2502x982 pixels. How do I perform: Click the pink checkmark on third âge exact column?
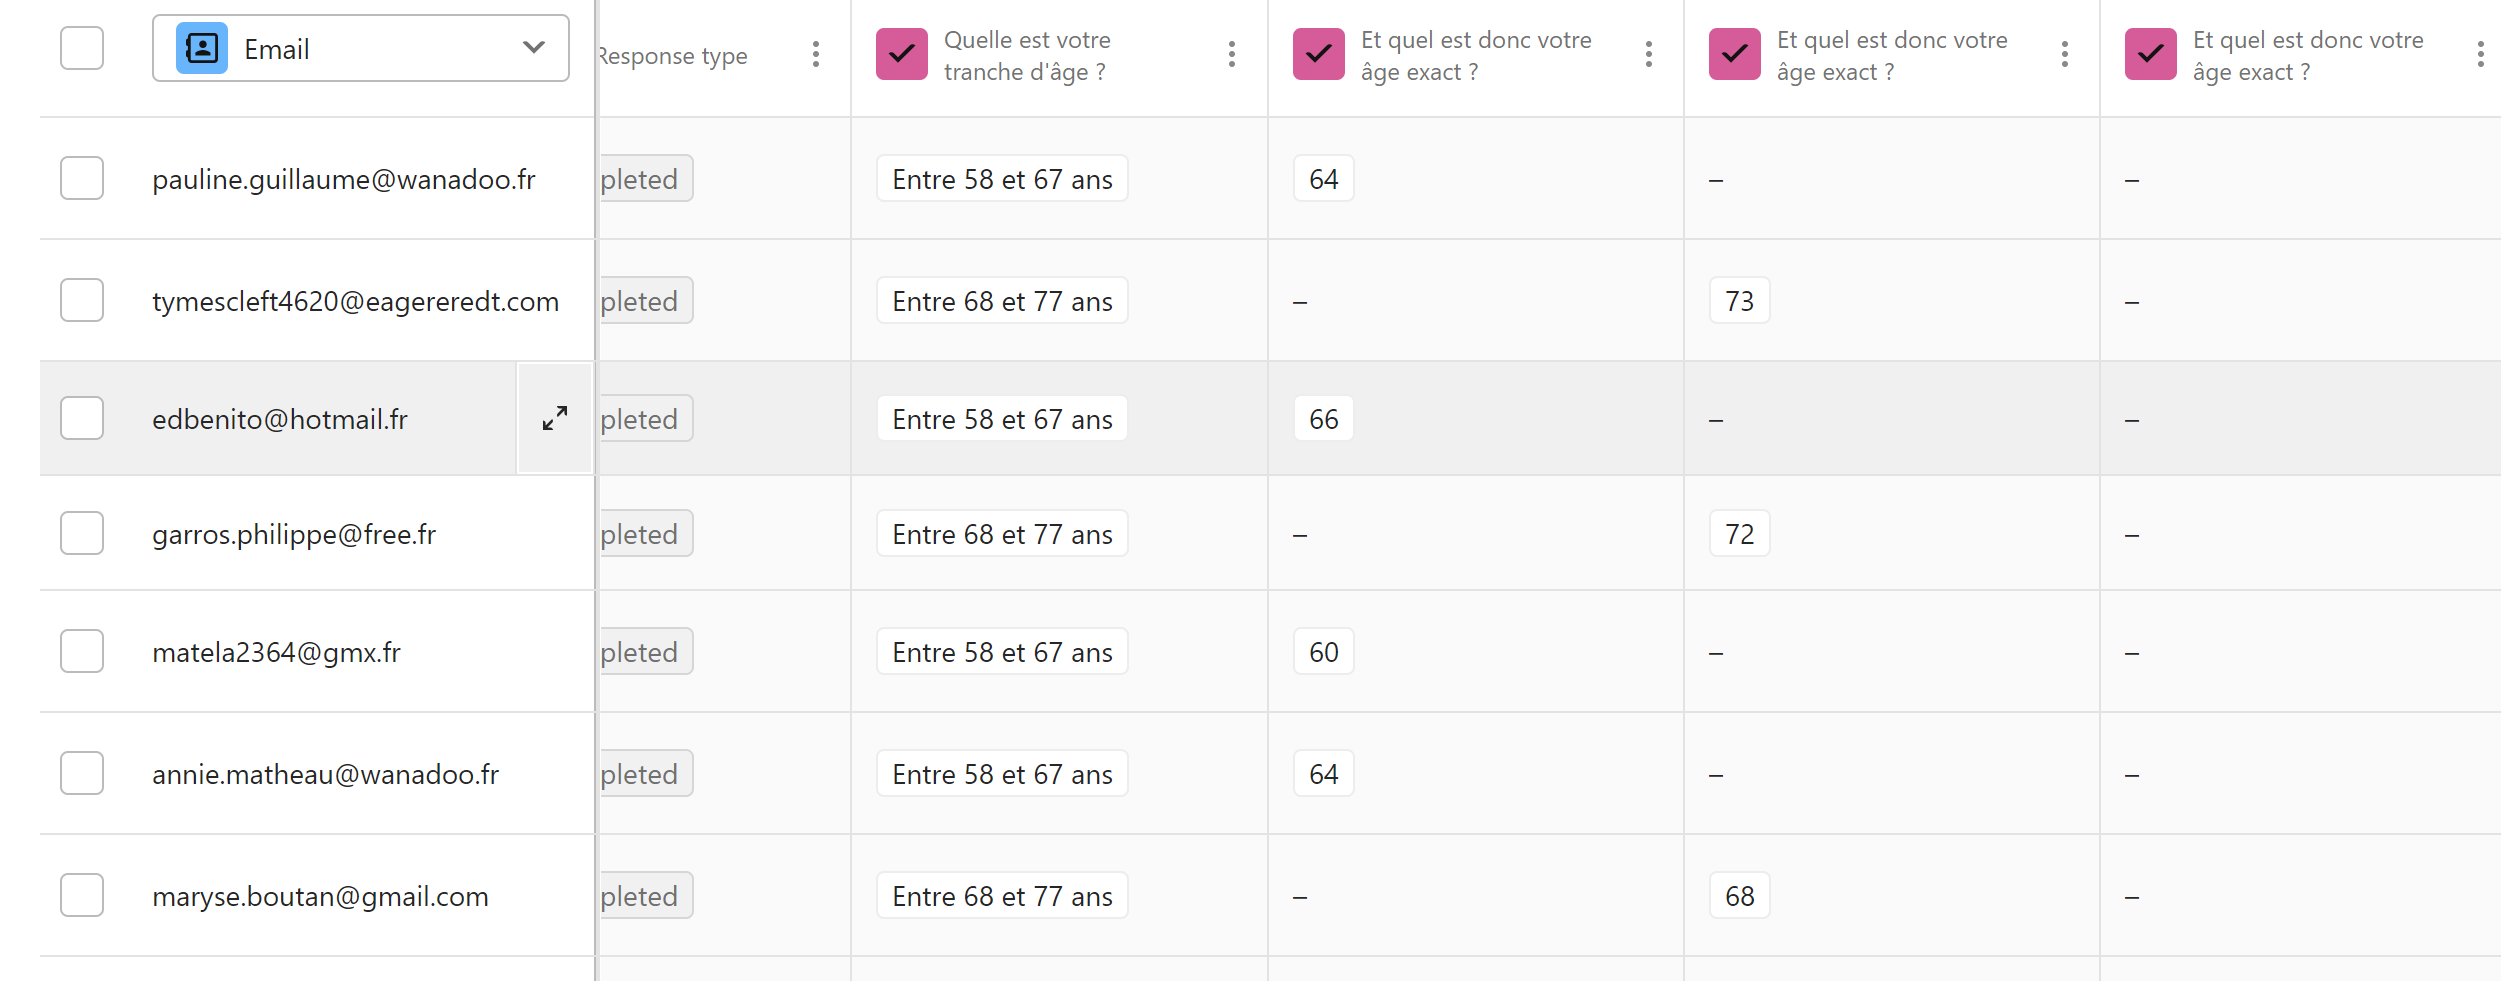click(x=2151, y=54)
